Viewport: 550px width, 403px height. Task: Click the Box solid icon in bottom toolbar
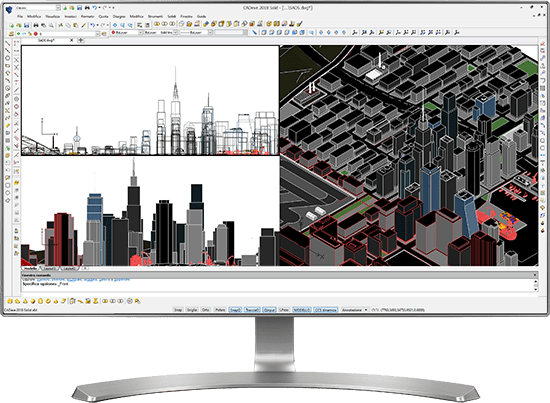[10, 301]
